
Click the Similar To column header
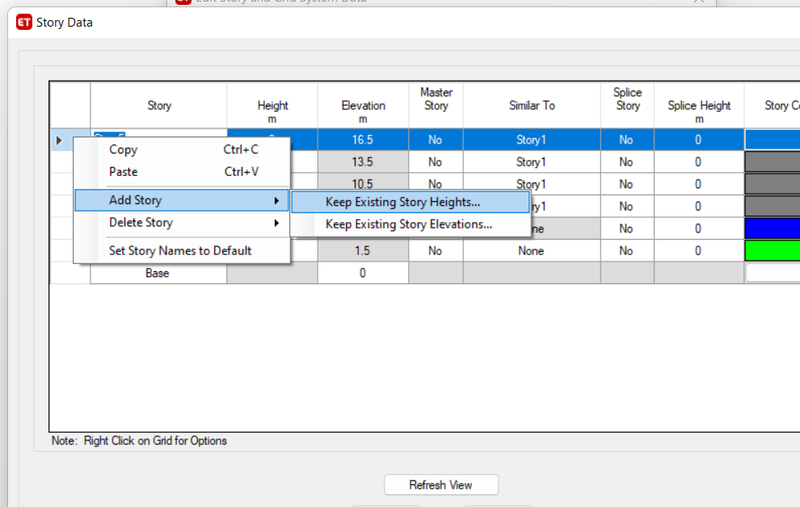(x=532, y=106)
